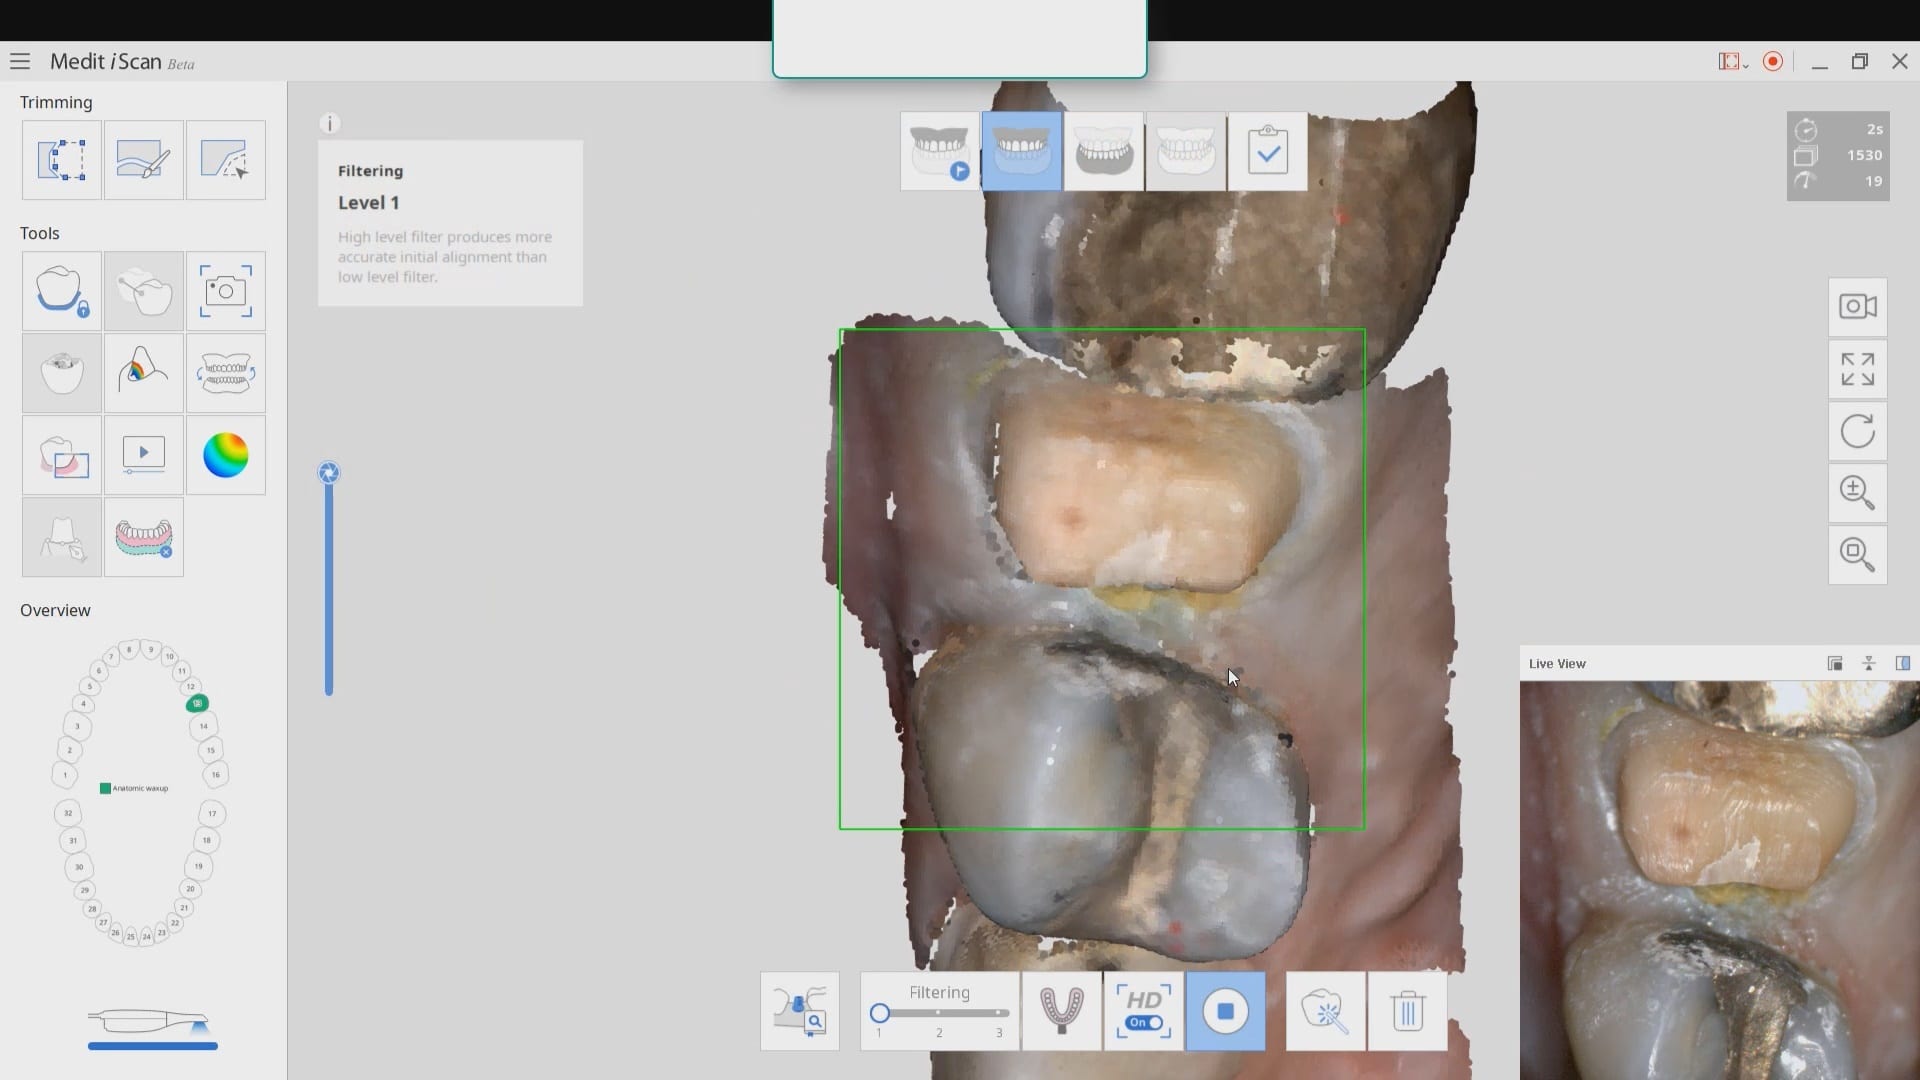
Task: Select the brush trimming tool
Action: (x=143, y=160)
